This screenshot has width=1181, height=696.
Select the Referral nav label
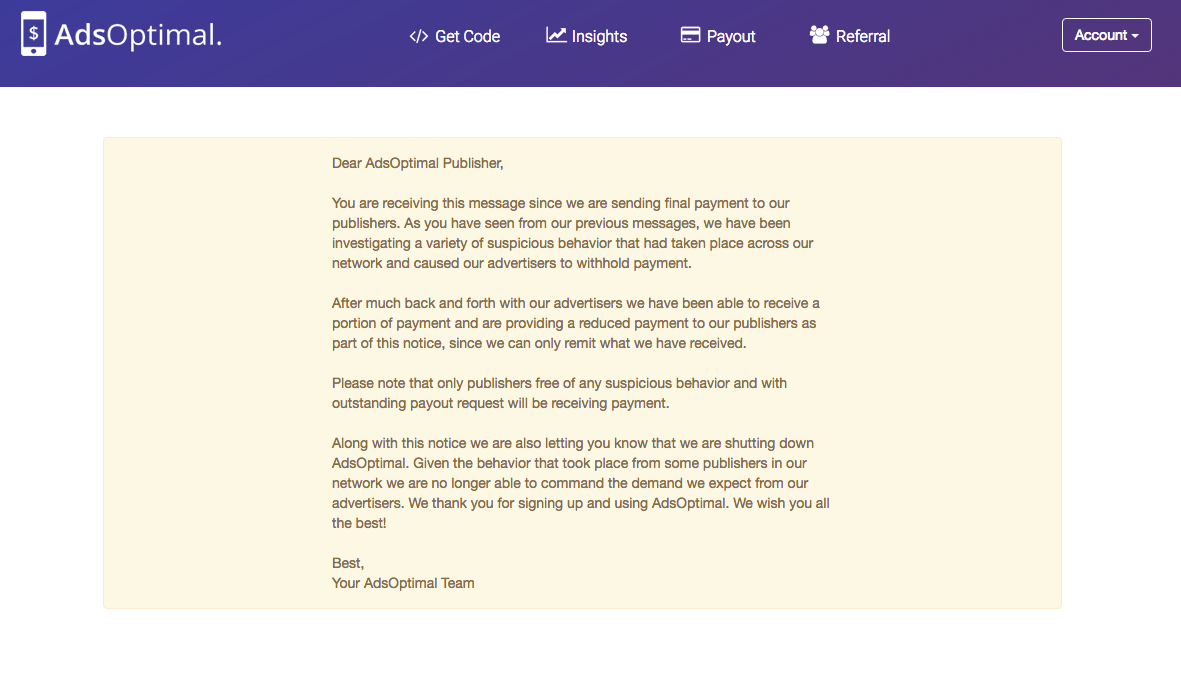point(863,37)
